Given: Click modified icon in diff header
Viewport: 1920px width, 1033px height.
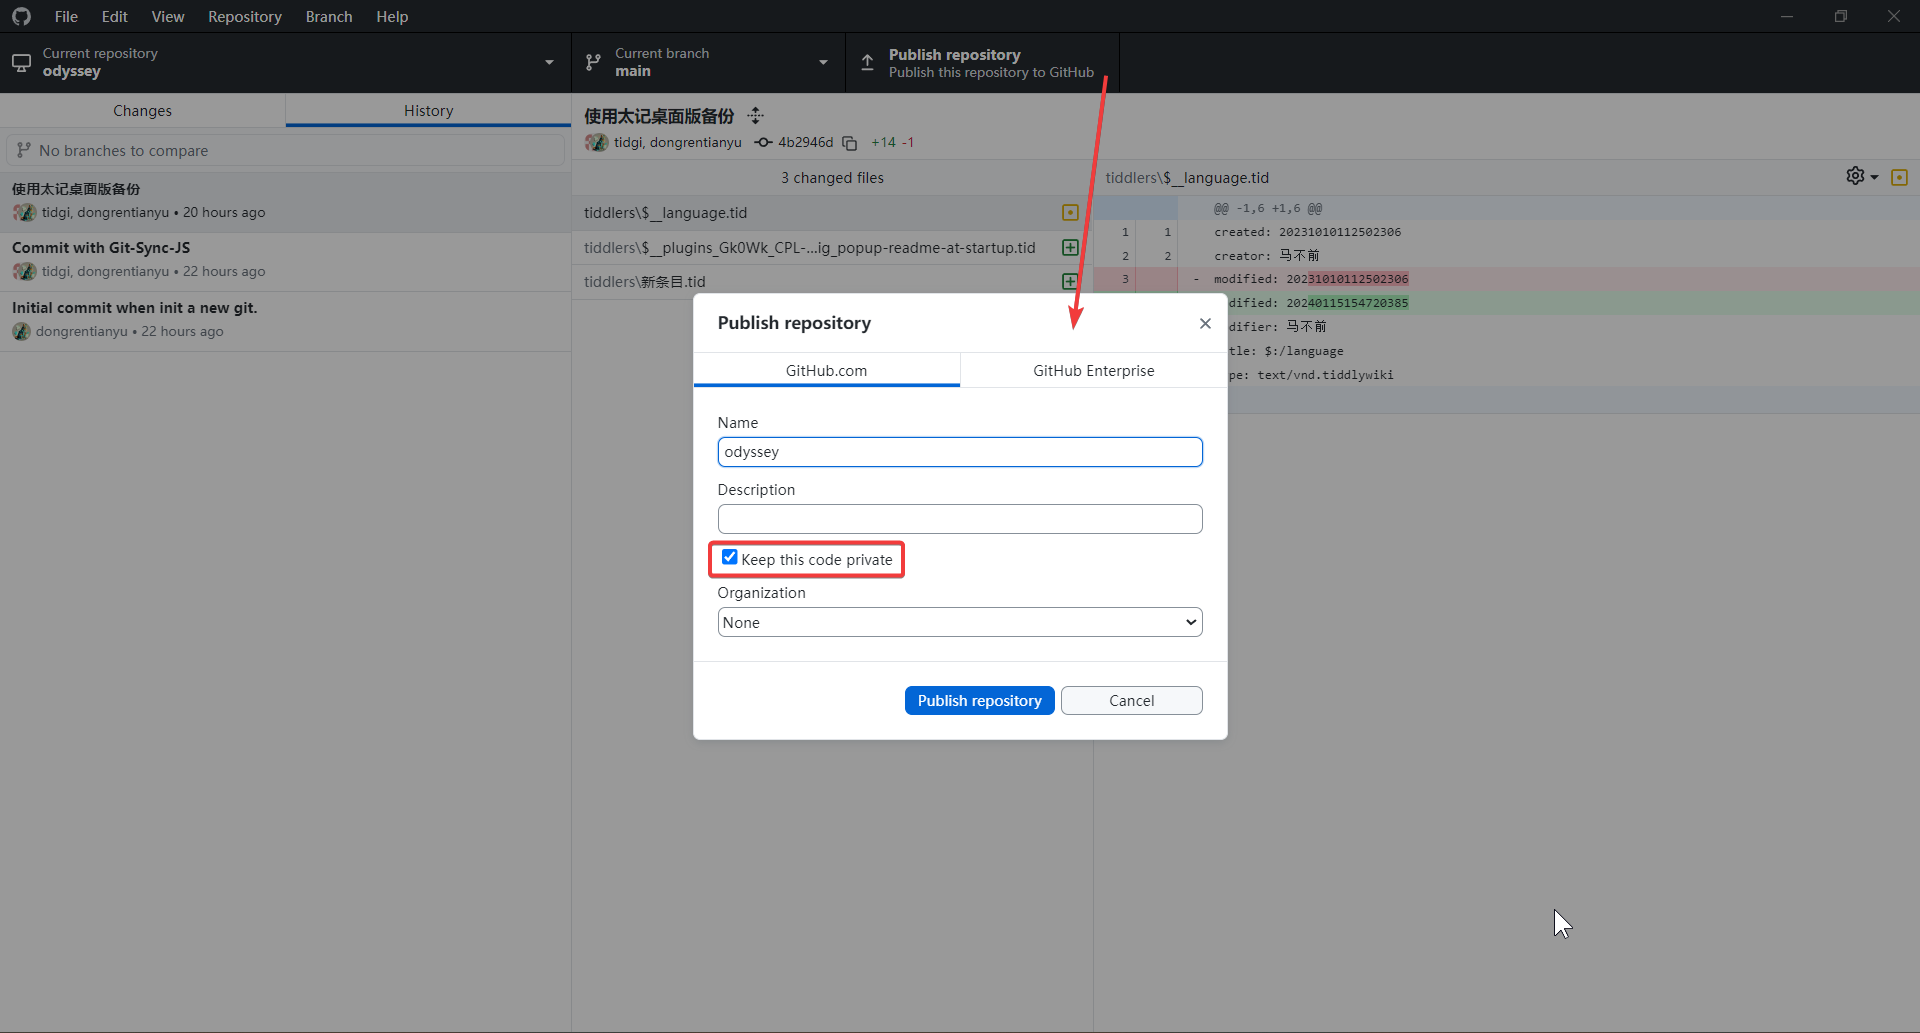Looking at the screenshot, I should (1900, 177).
